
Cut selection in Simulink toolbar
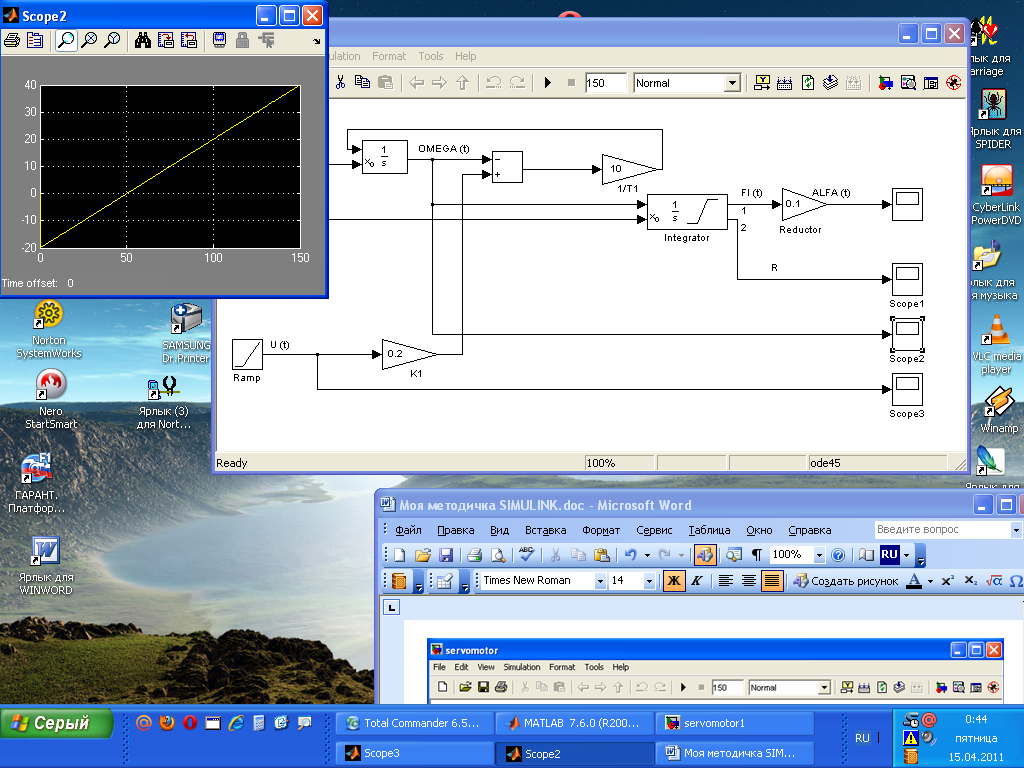[x=340, y=82]
